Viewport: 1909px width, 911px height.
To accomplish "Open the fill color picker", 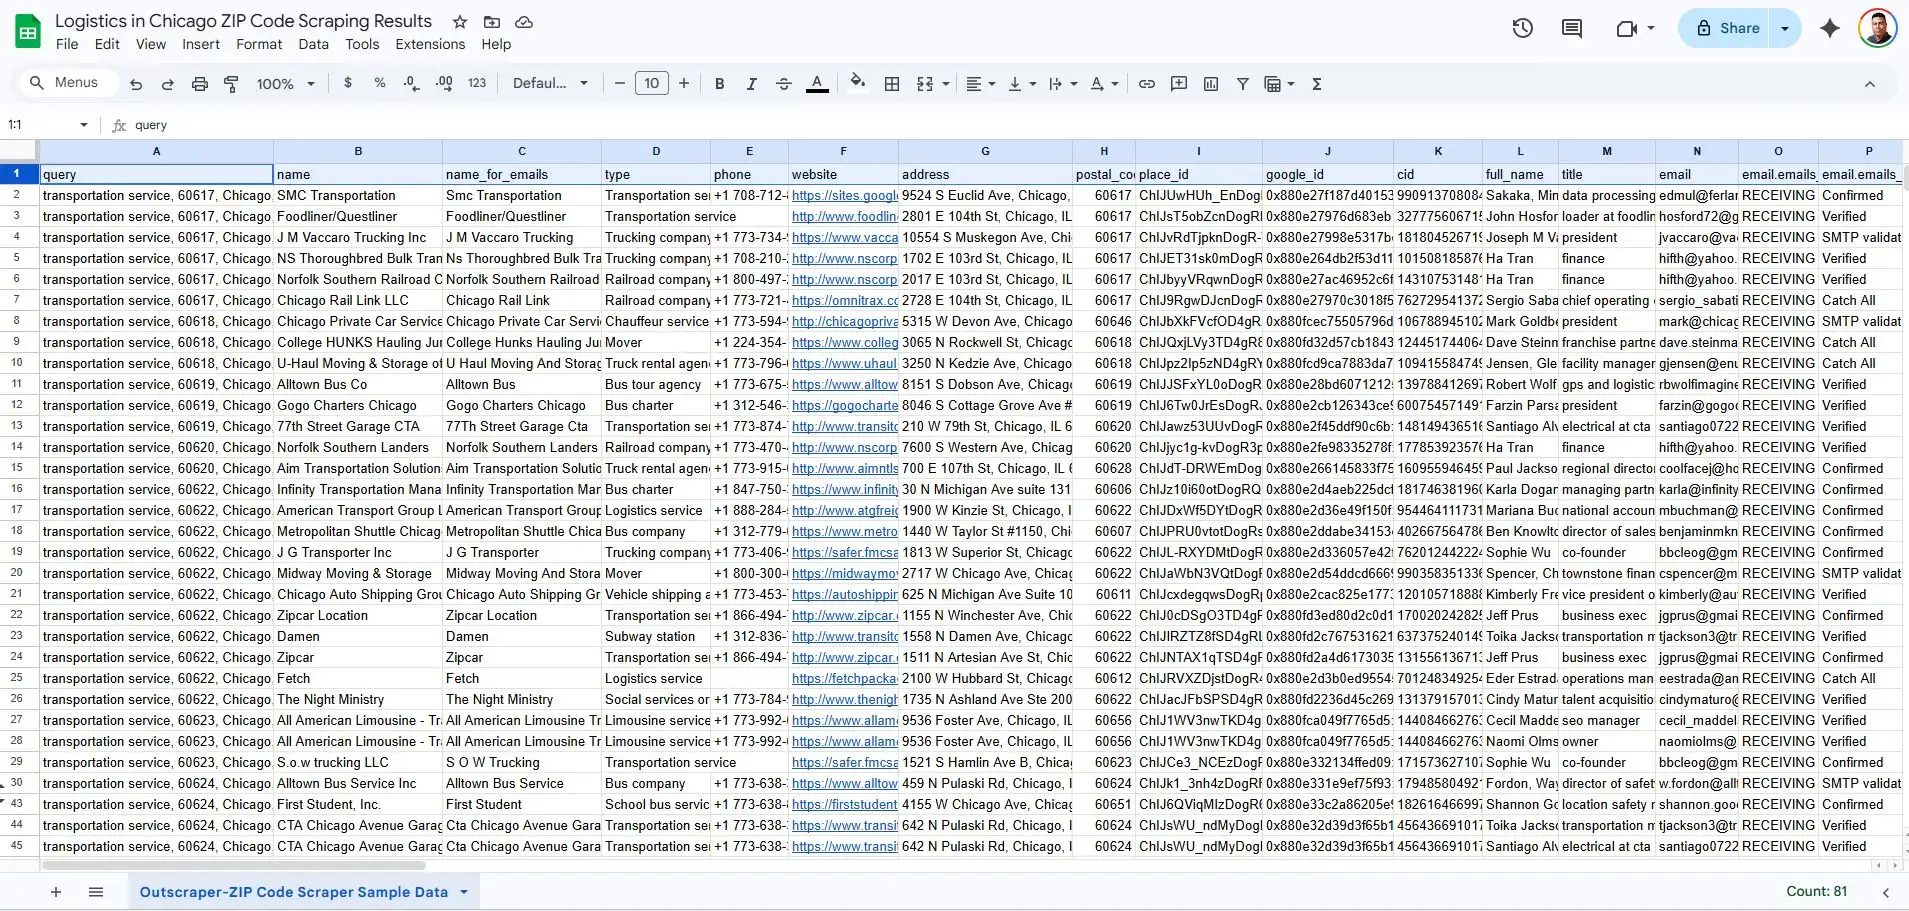I will tap(857, 84).
